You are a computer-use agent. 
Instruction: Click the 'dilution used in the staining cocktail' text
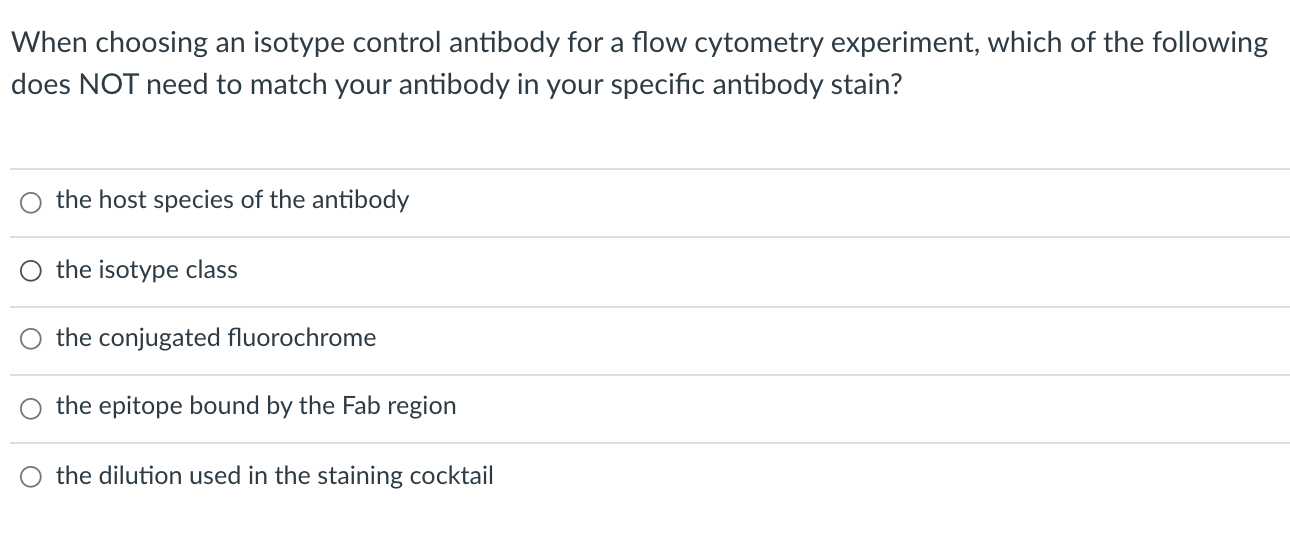point(275,475)
